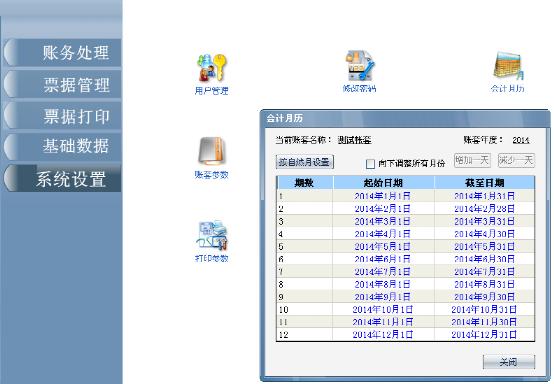Viewport: 554px width, 384px height.
Task: Click the 增加一天 button
Action: click(472, 161)
